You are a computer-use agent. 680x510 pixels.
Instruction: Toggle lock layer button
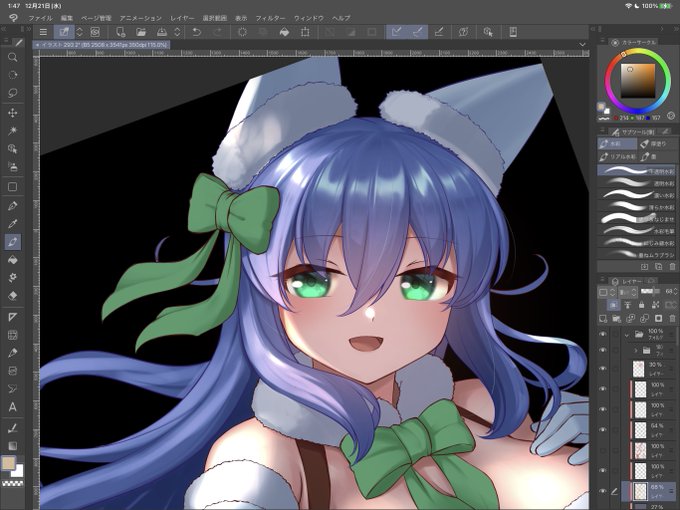(x=641, y=305)
